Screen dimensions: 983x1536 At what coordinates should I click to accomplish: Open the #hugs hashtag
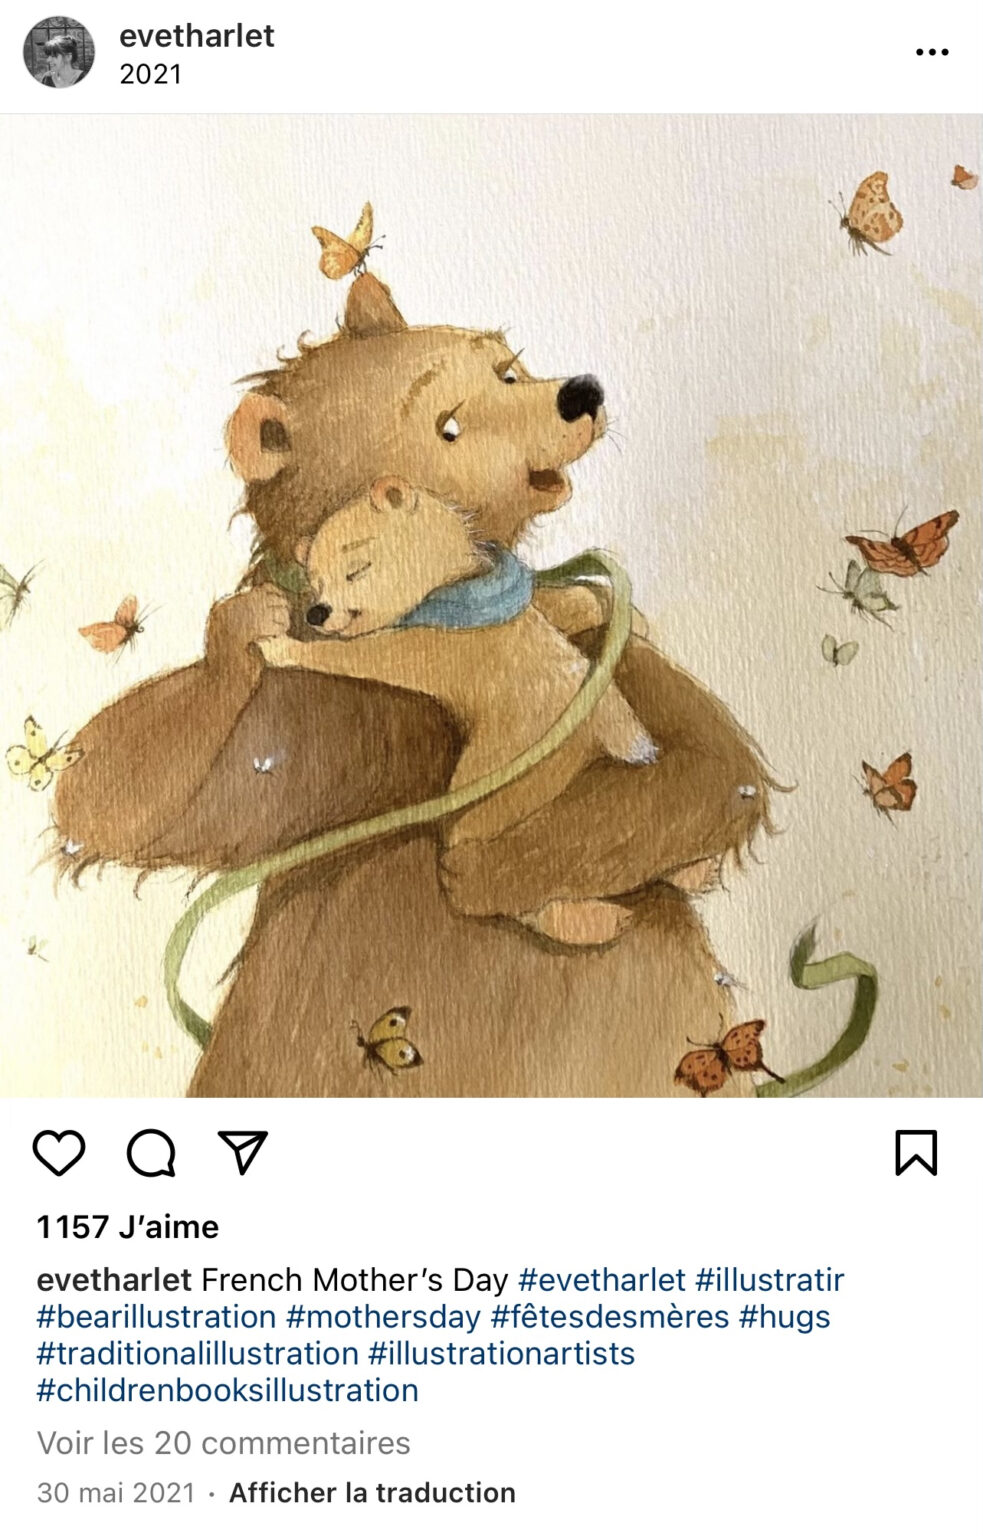pos(785,1317)
